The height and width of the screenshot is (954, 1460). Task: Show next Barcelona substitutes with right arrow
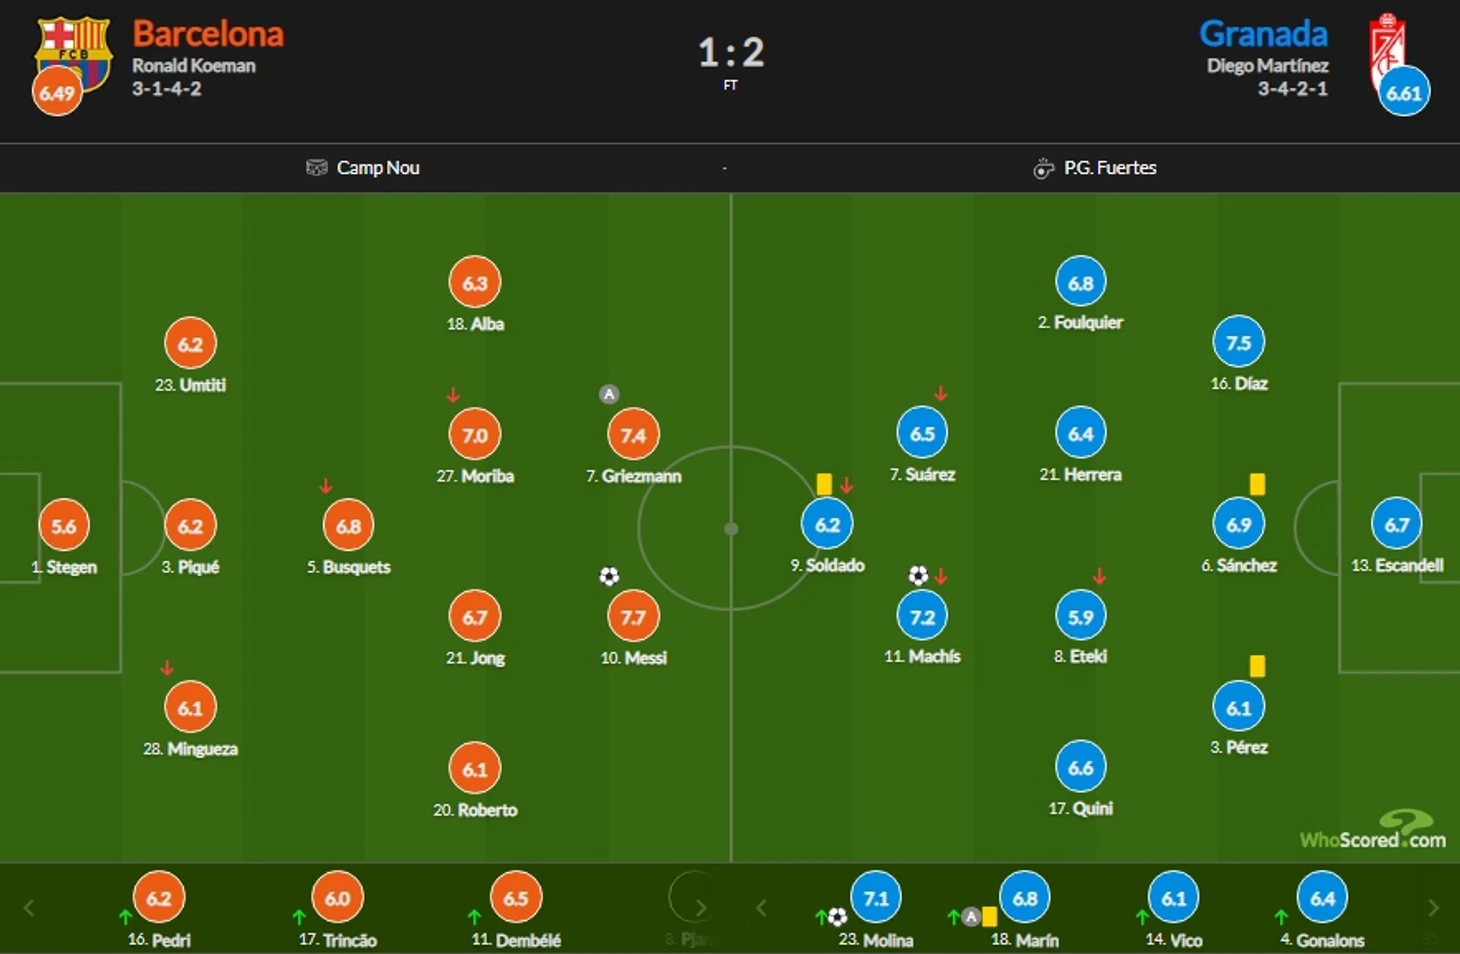pyautogui.click(x=701, y=908)
